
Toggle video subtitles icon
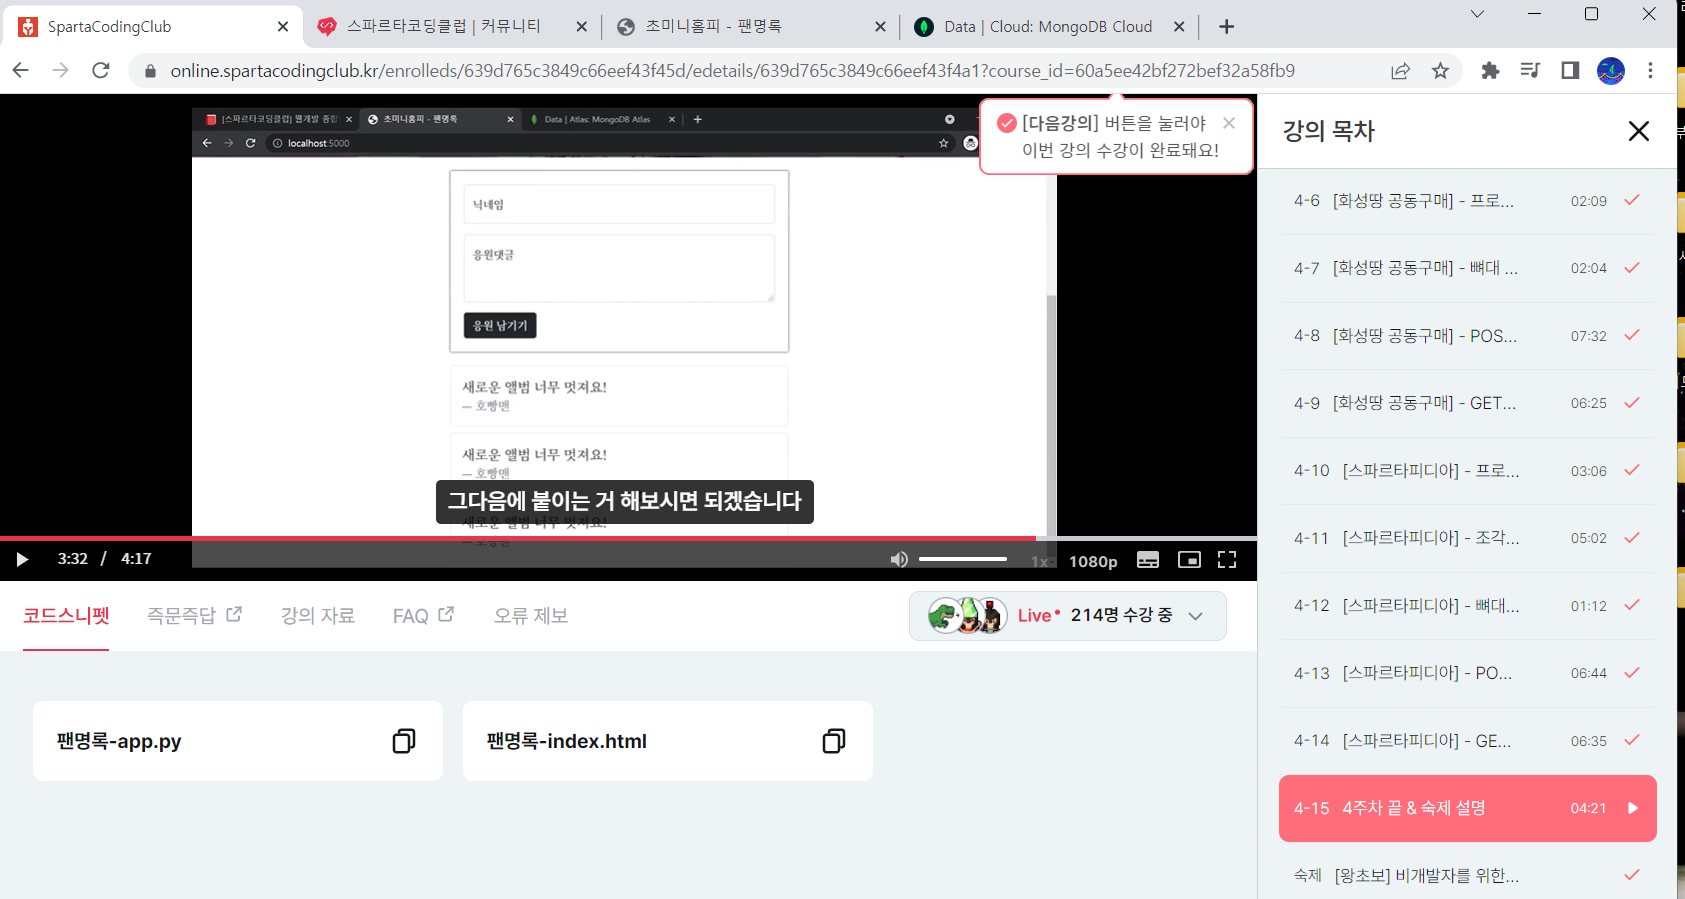[x=1148, y=560]
